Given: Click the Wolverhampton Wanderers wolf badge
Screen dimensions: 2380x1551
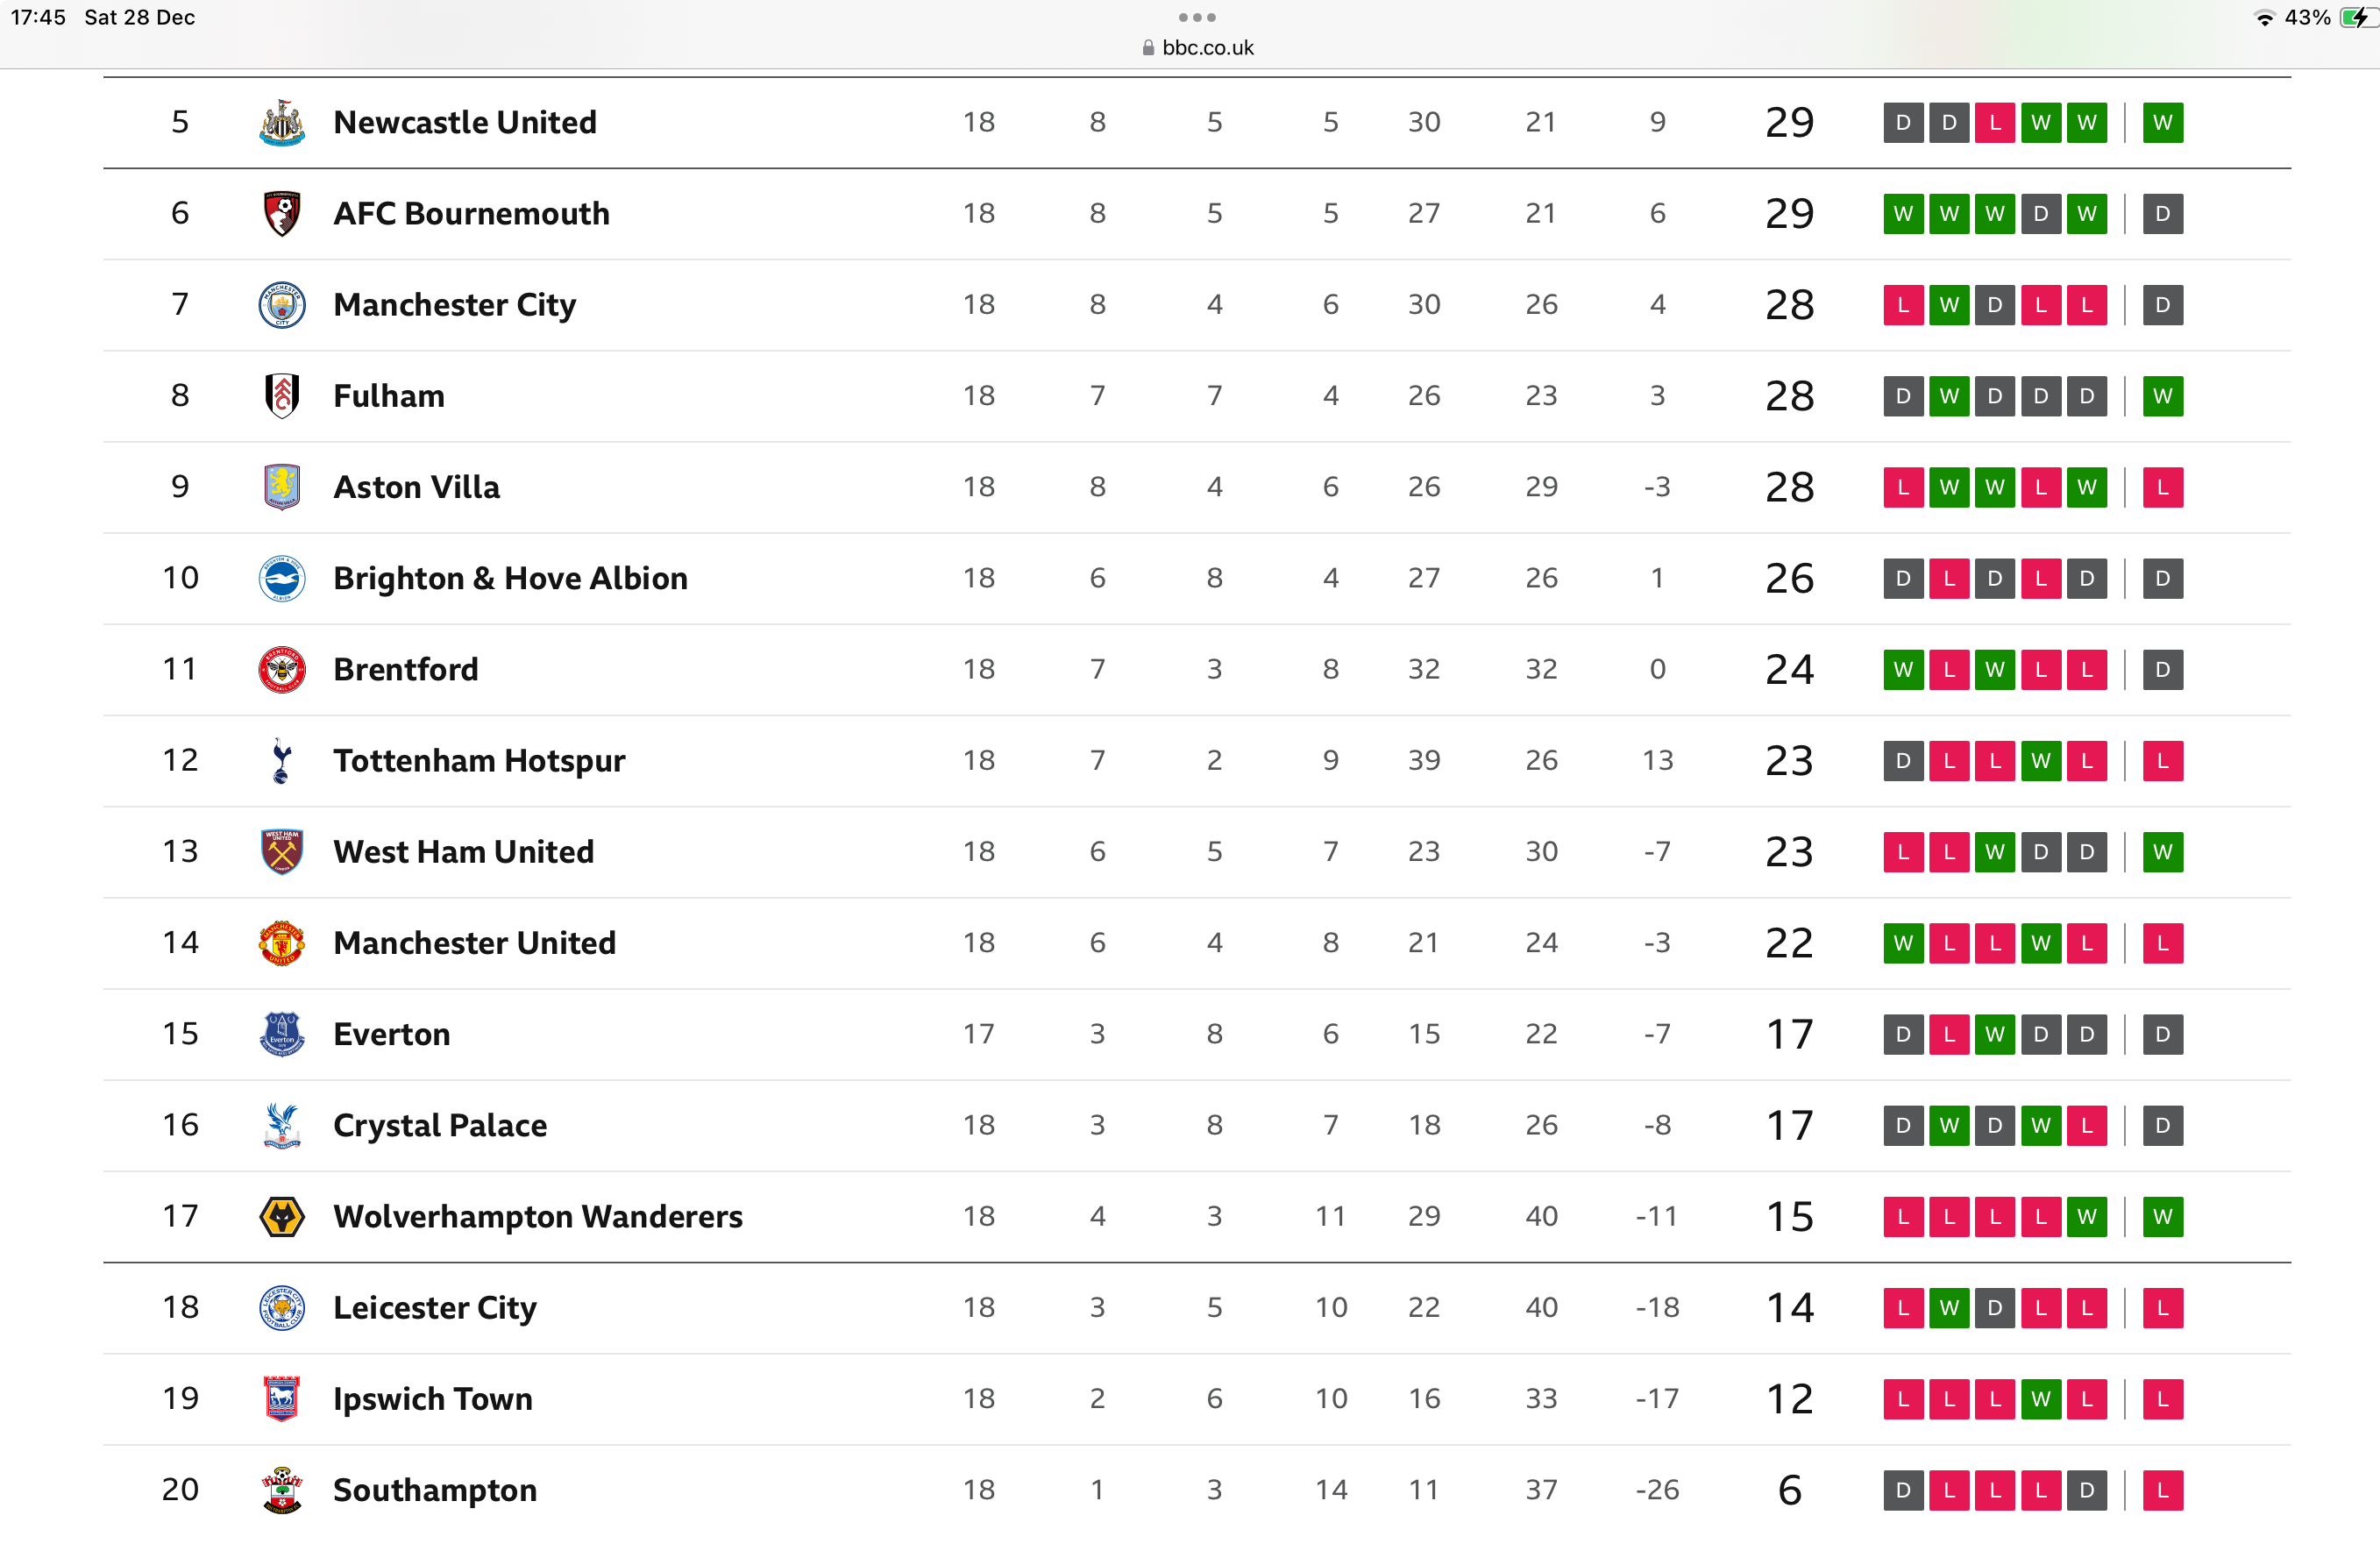Looking at the screenshot, I should 282,1217.
